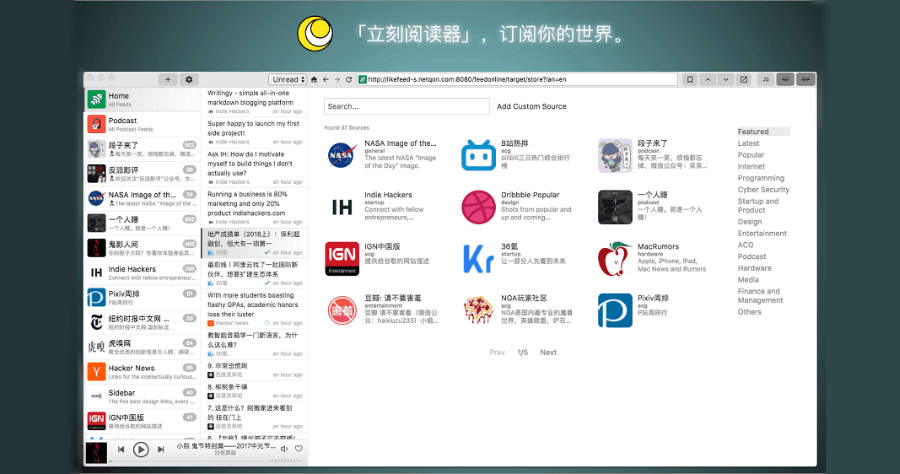Open Pixiv周排 feed in sidebar

click(x=142, y=297)
